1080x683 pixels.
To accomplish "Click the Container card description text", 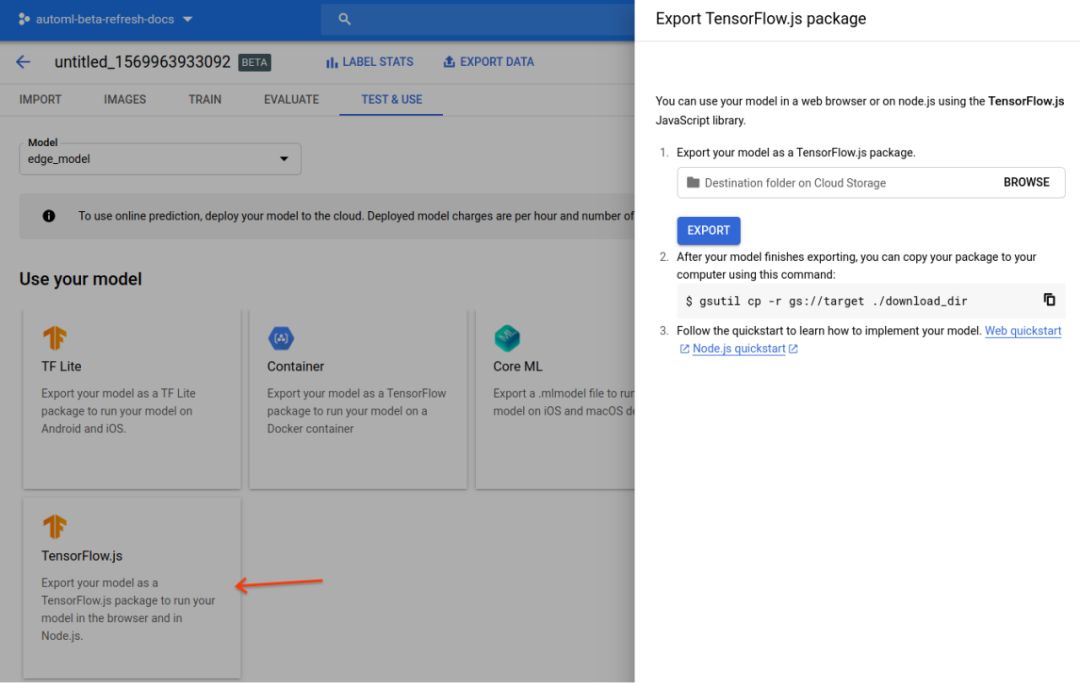I will tap(356, 411).
